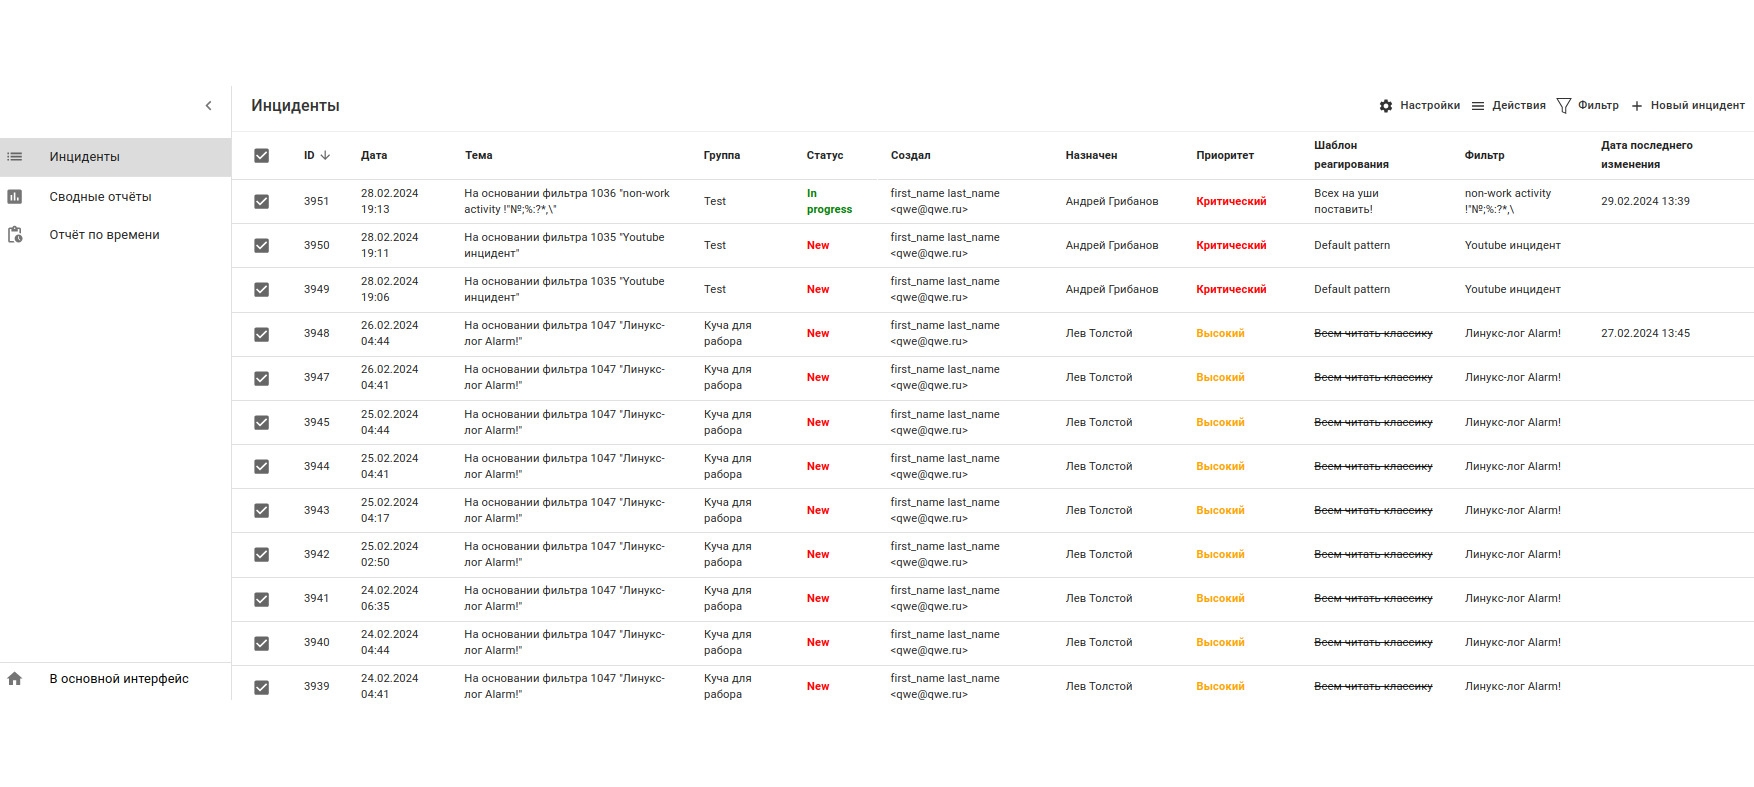The image size is (1754, 787).
Task: Click 'Всех на уши поставить!' template cell
Action: tap(1346, 202)
